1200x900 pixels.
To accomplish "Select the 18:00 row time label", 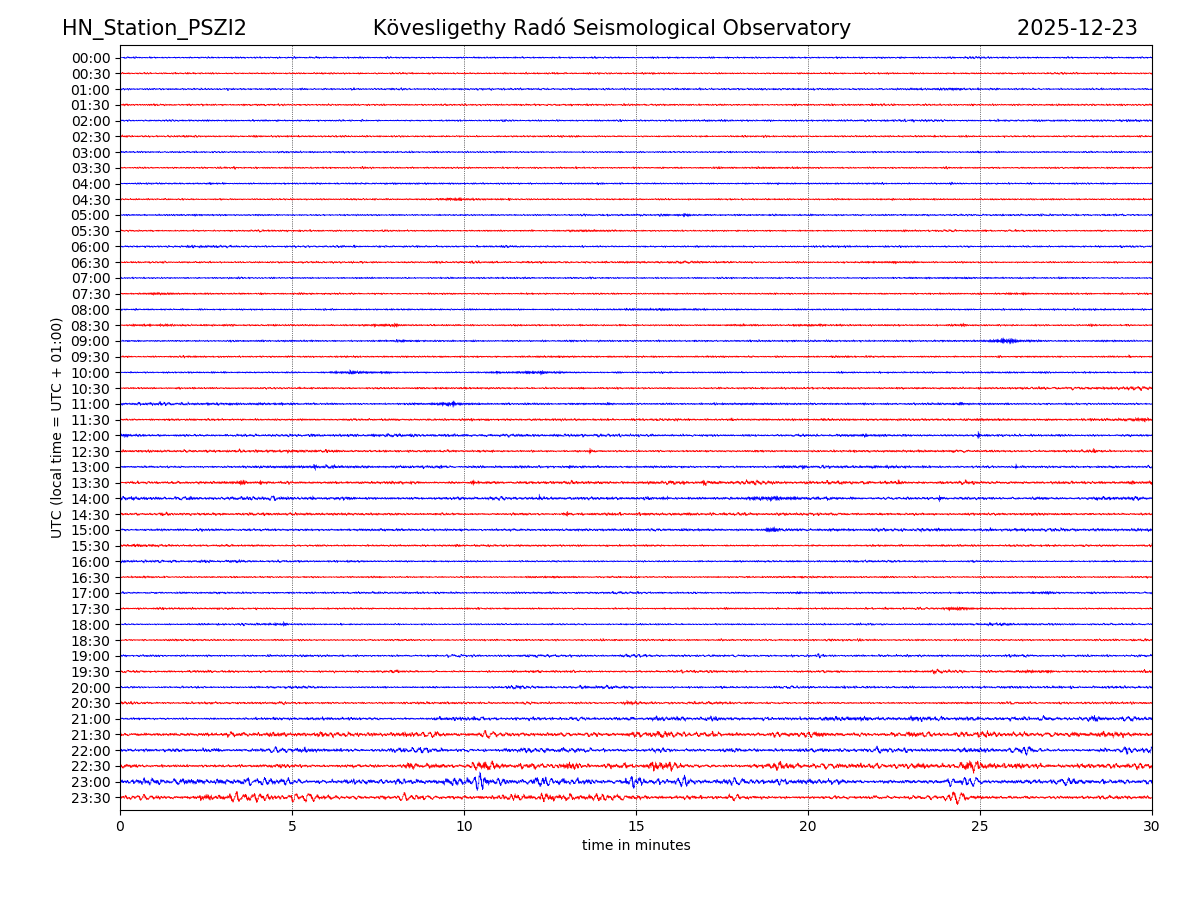I will tap(91, 625).
